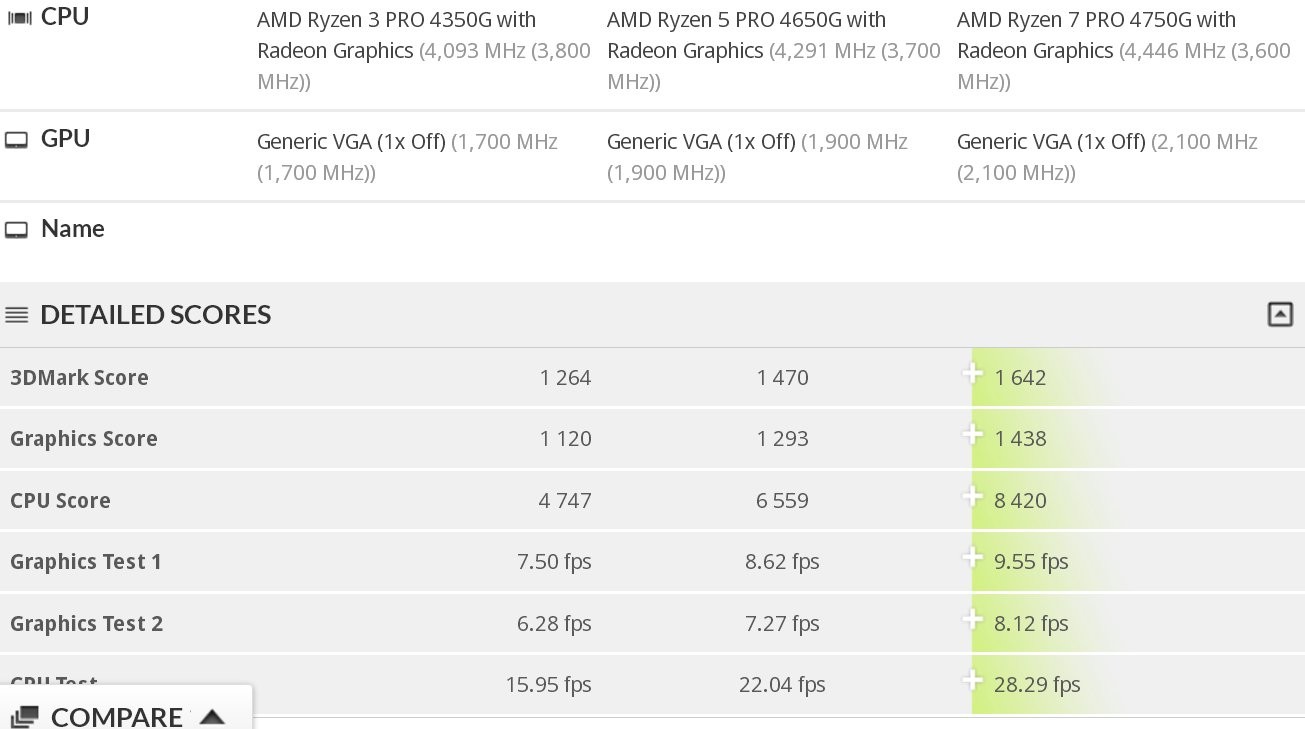Click plus icon beside 1 642 score

point(971,375)
